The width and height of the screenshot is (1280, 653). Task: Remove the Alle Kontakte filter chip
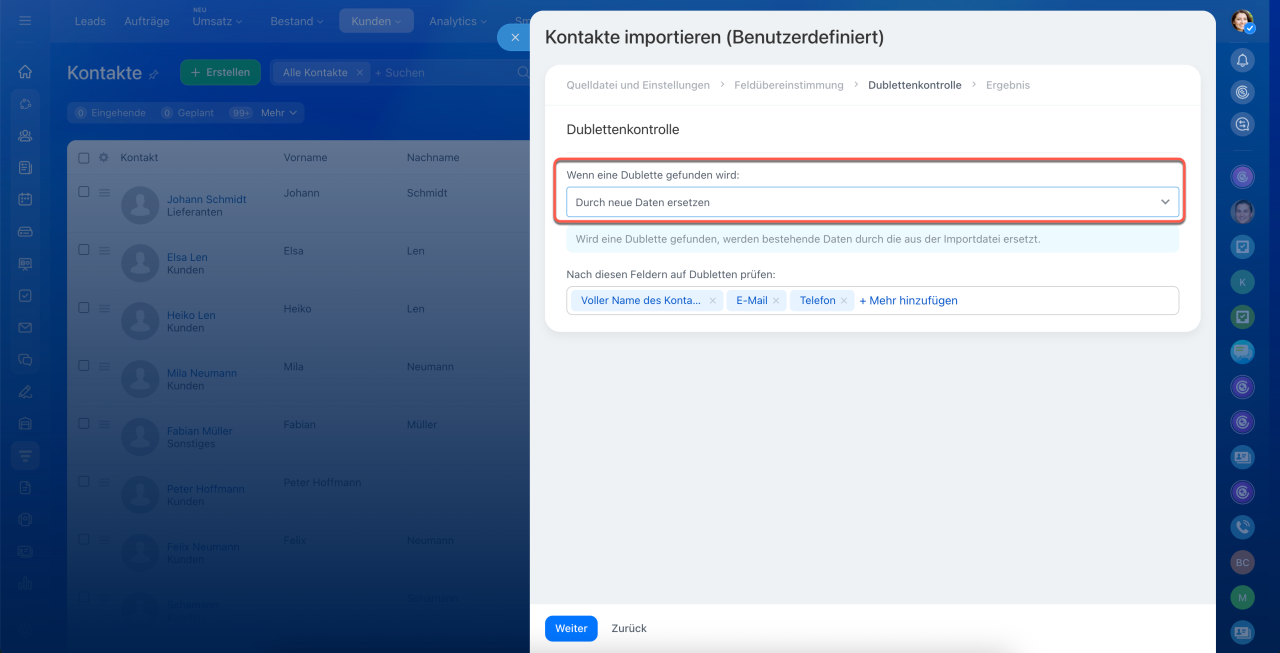coord(360,72)
